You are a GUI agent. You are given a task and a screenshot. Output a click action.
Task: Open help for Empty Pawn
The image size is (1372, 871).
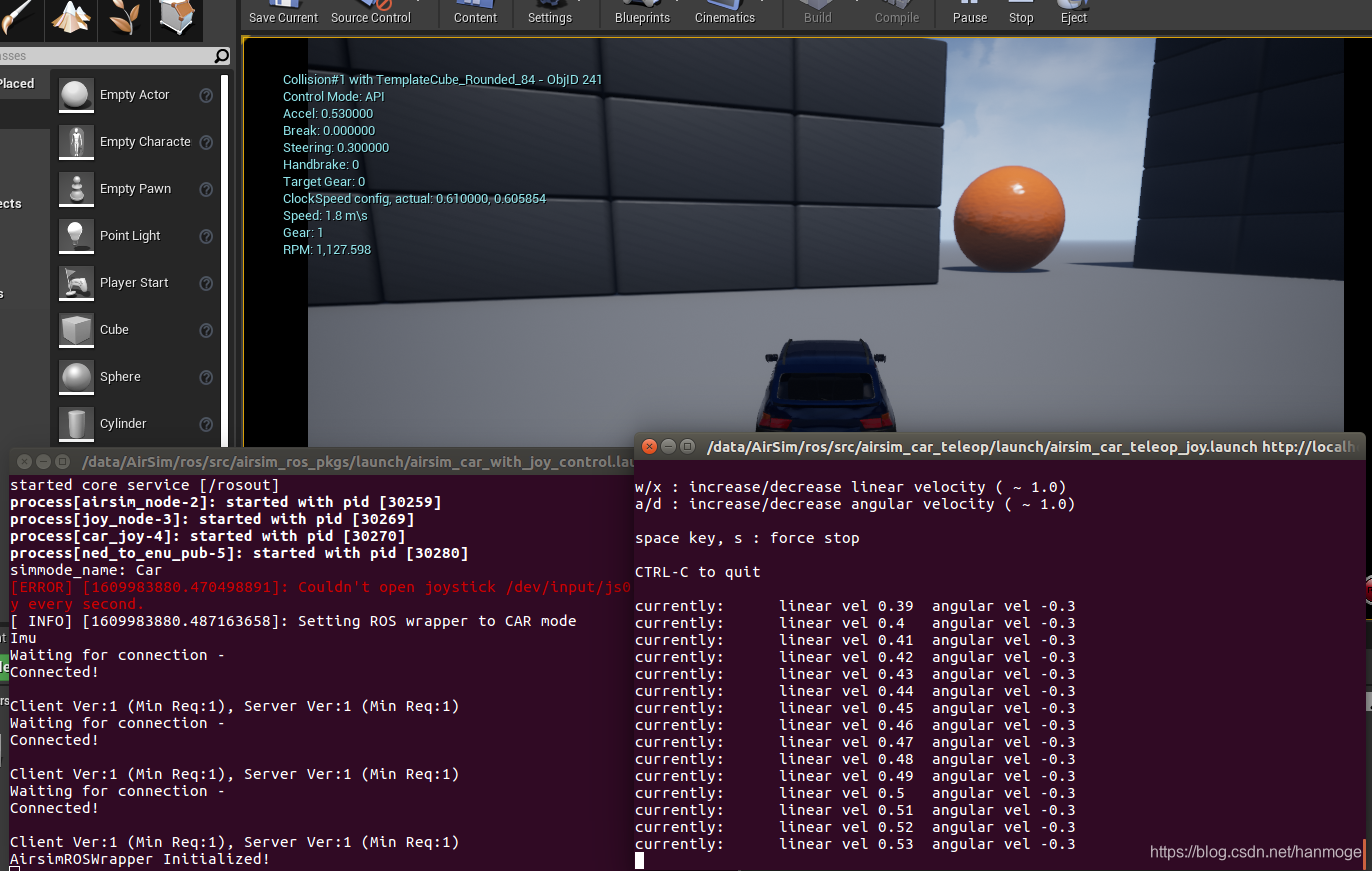tap(206, 190)
